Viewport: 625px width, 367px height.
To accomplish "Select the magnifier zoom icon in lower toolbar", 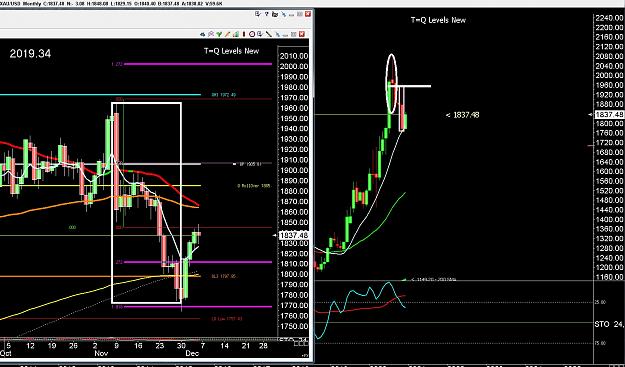I will click(211, 34).
